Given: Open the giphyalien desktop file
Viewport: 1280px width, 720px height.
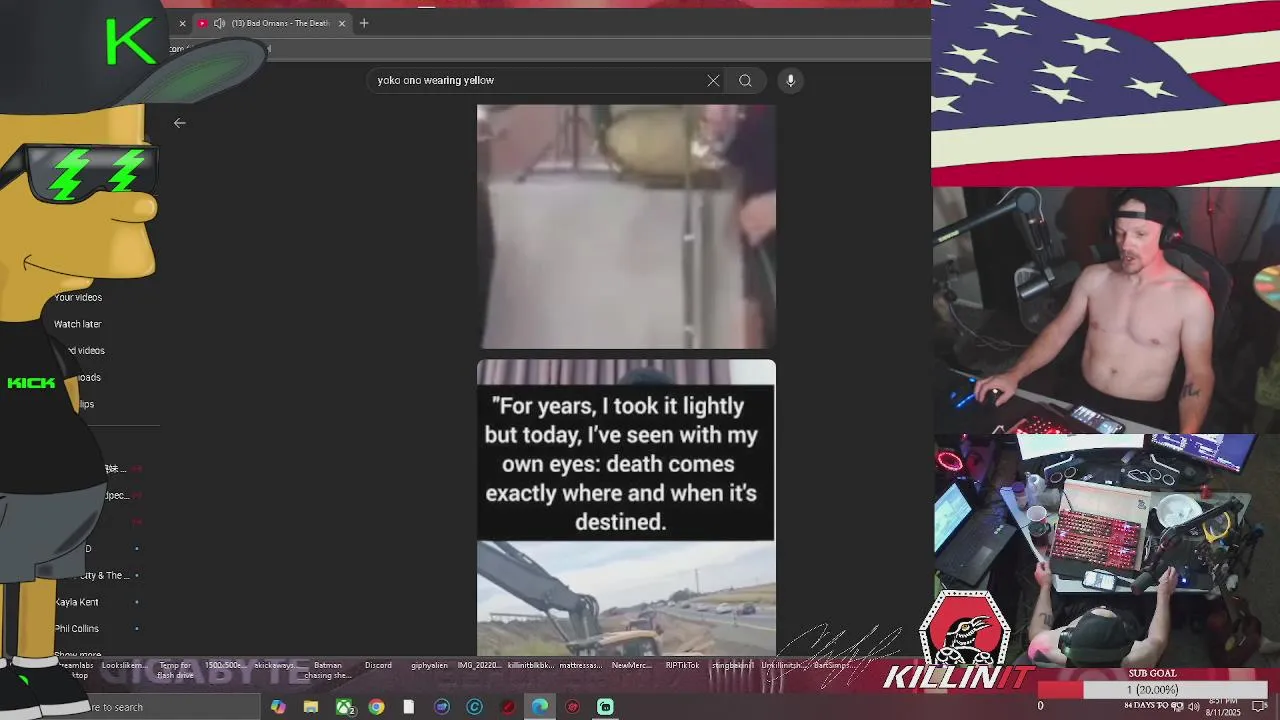Looking at the screenshot, I should coord(429,666).
